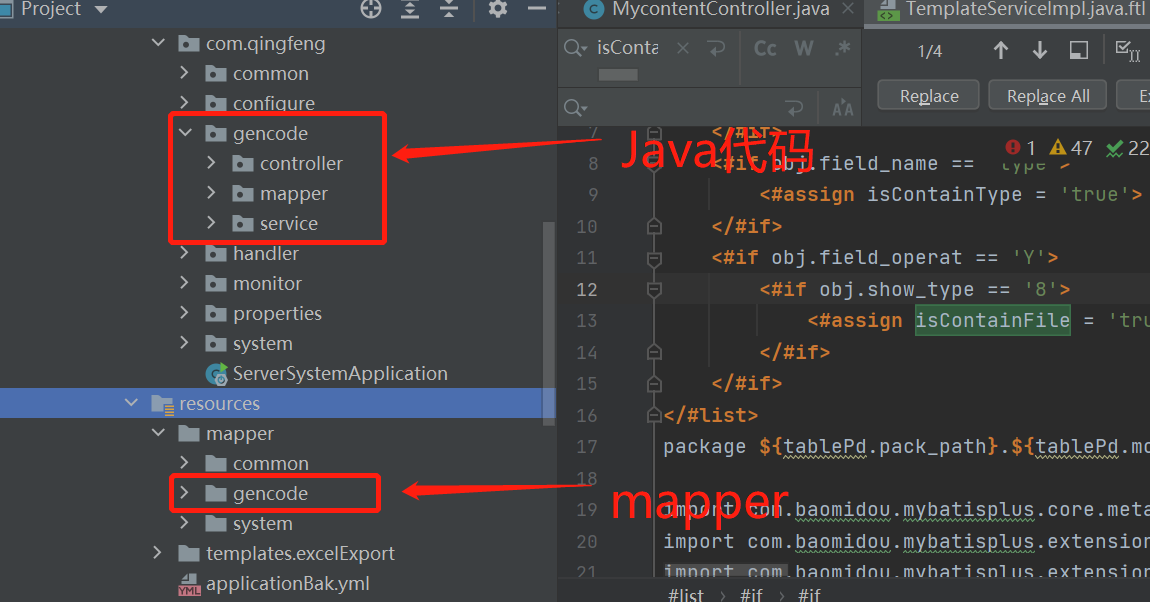Collapse the gencode package
The image size is (1150, 602).
pyautogui.click(x=186, y=133)
